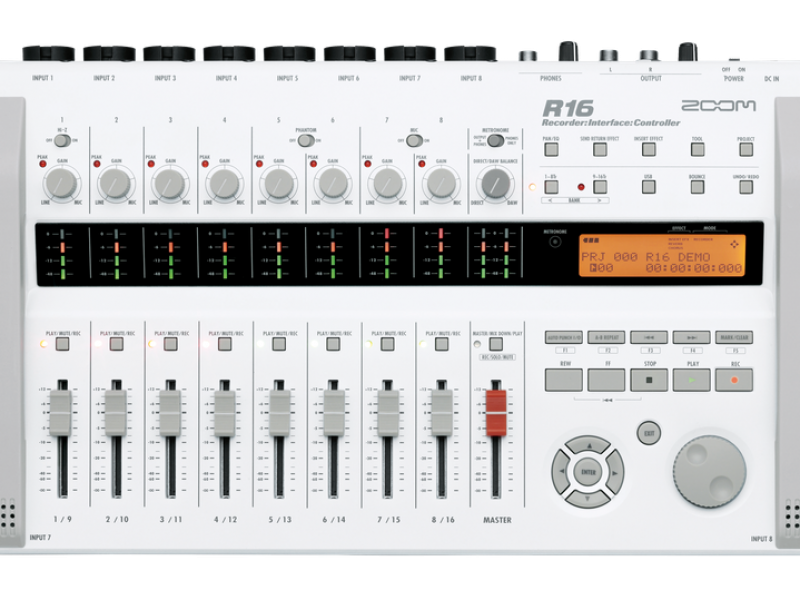Click the REW transport button
The image size is (800, 600).
(x=564, y=380)
